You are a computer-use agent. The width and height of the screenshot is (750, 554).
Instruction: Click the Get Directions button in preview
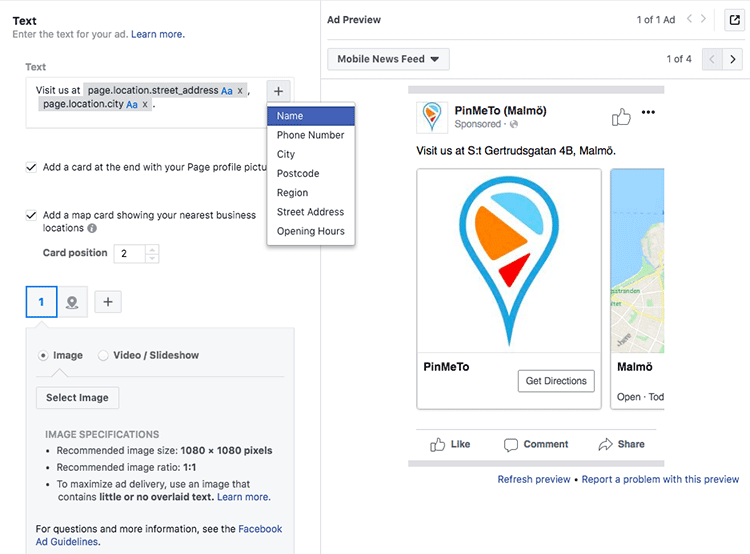556,381
